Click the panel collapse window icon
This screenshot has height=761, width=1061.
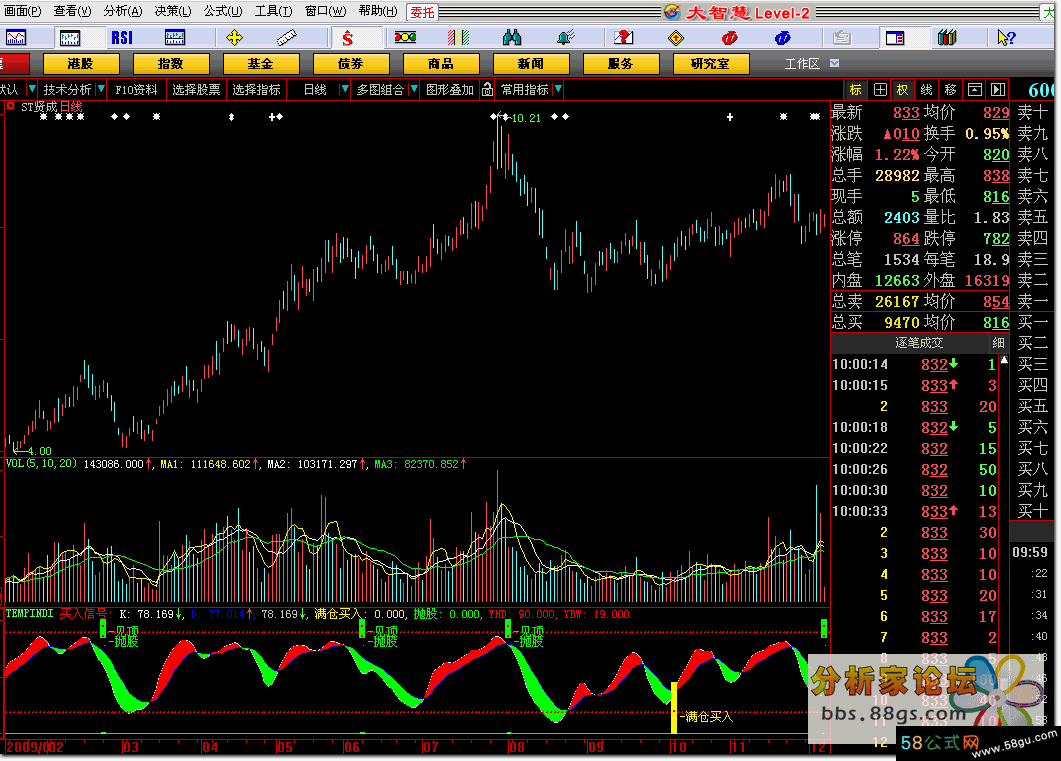974,90
